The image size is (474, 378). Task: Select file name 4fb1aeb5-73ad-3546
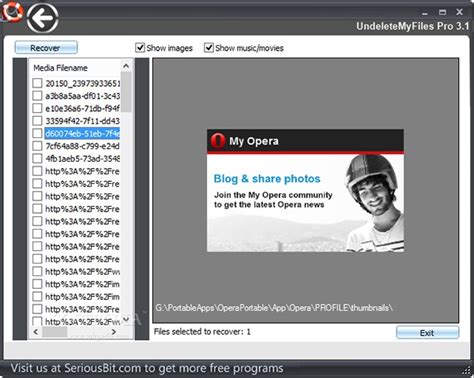point(83,158)
